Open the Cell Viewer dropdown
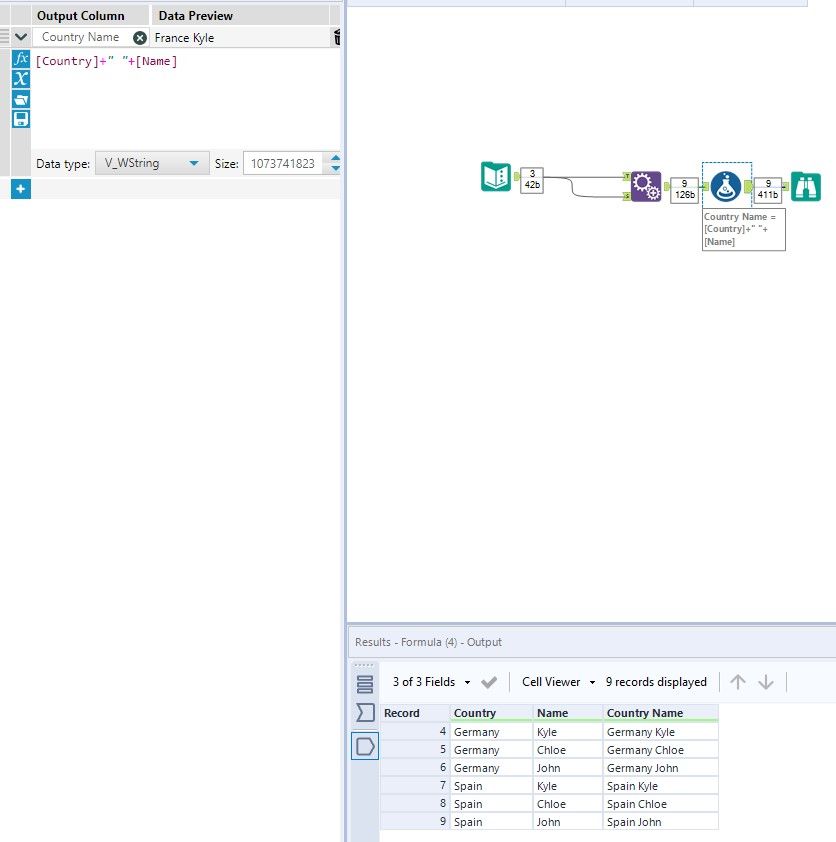 [558, 682]
